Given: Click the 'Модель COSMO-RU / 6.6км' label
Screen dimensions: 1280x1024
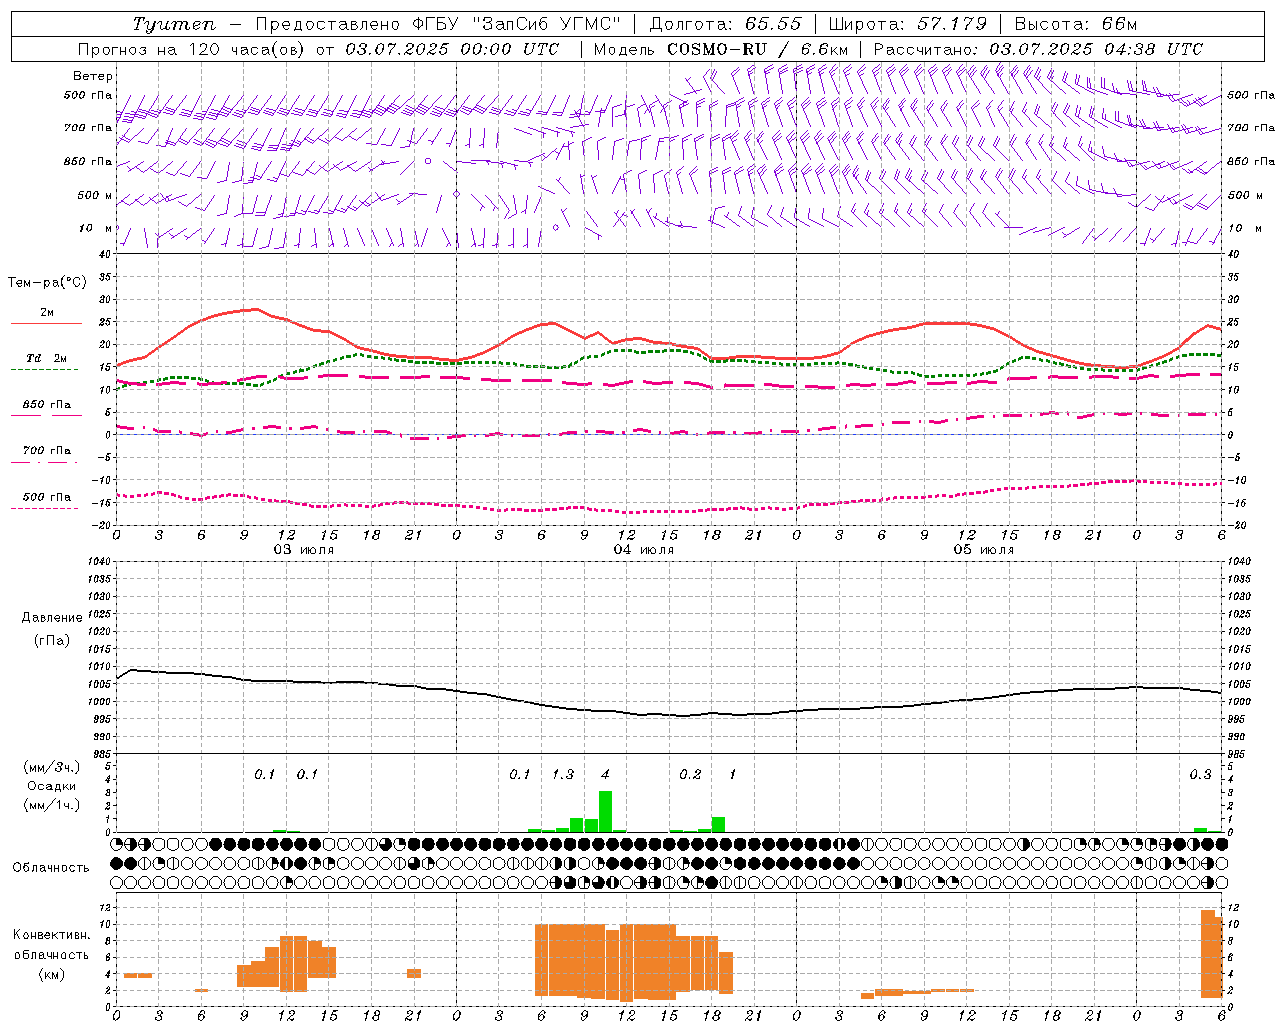Looking at the screenshot, I should coord(721,49).
